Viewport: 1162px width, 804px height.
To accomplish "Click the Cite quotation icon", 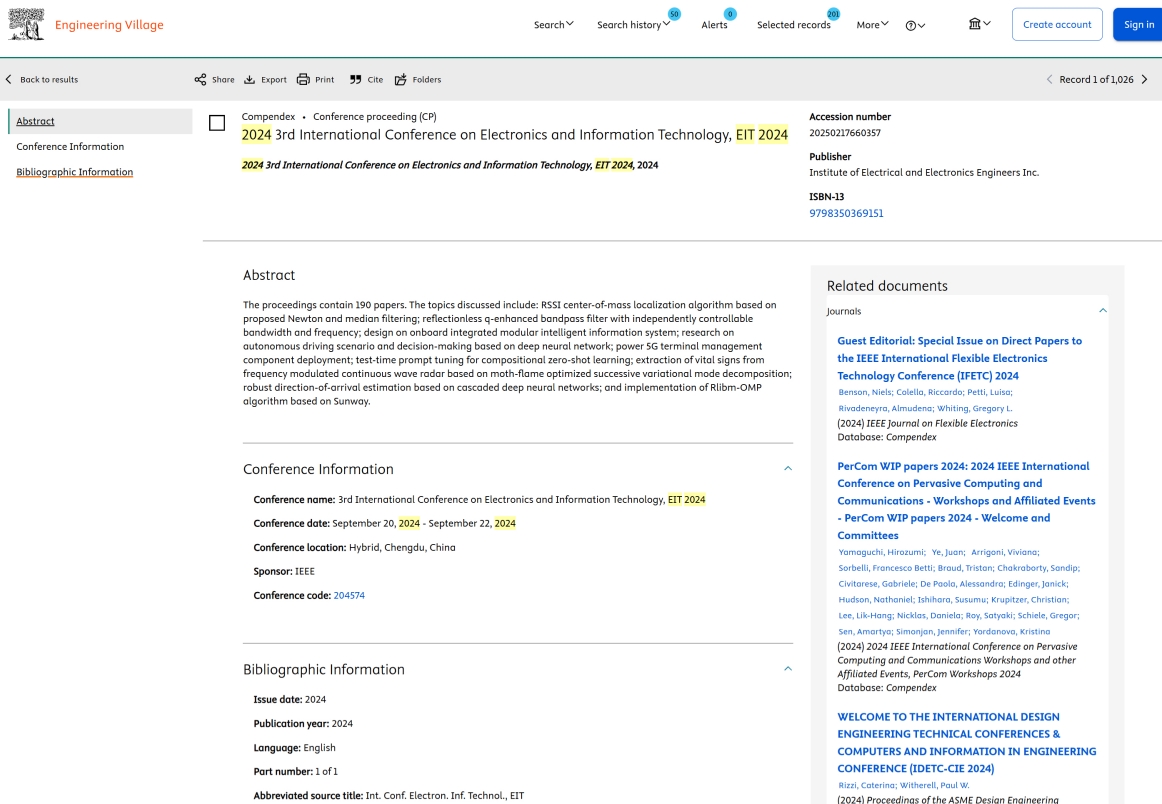I will tap(355, 79).
